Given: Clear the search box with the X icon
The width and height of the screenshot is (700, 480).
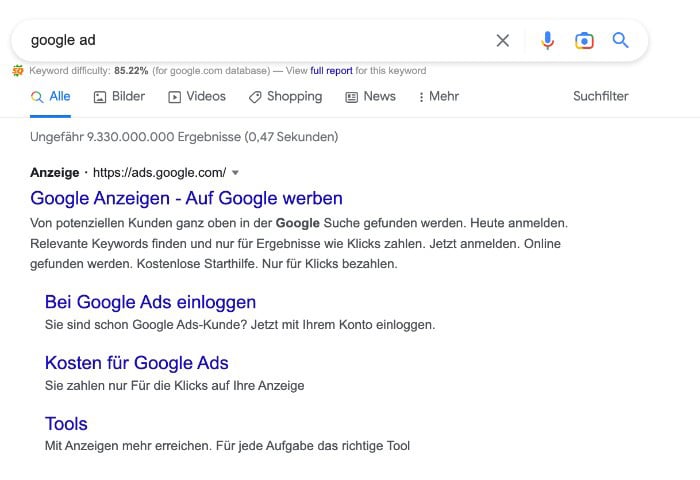Looking at the screenshot, I should tap(503, 41).
